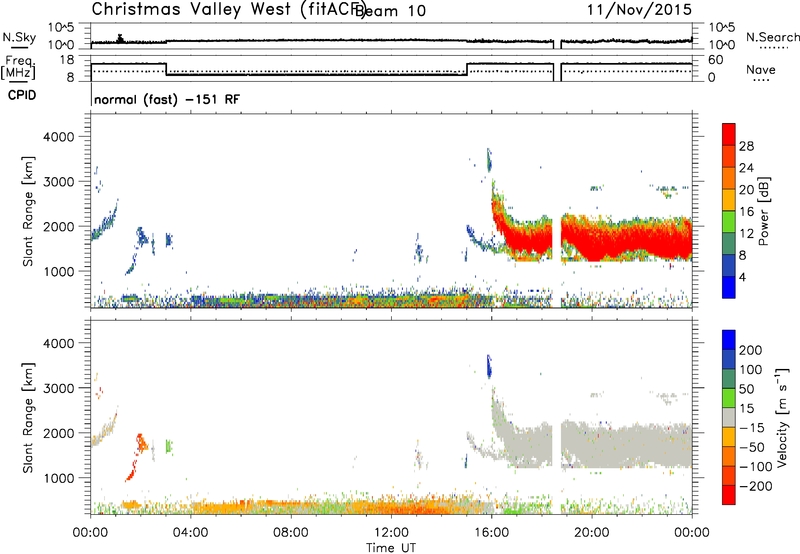Click the 'N.Sky' legend label
Image resolution: width=800 pixels, height=554 pixels.
[x=19, y=37]
